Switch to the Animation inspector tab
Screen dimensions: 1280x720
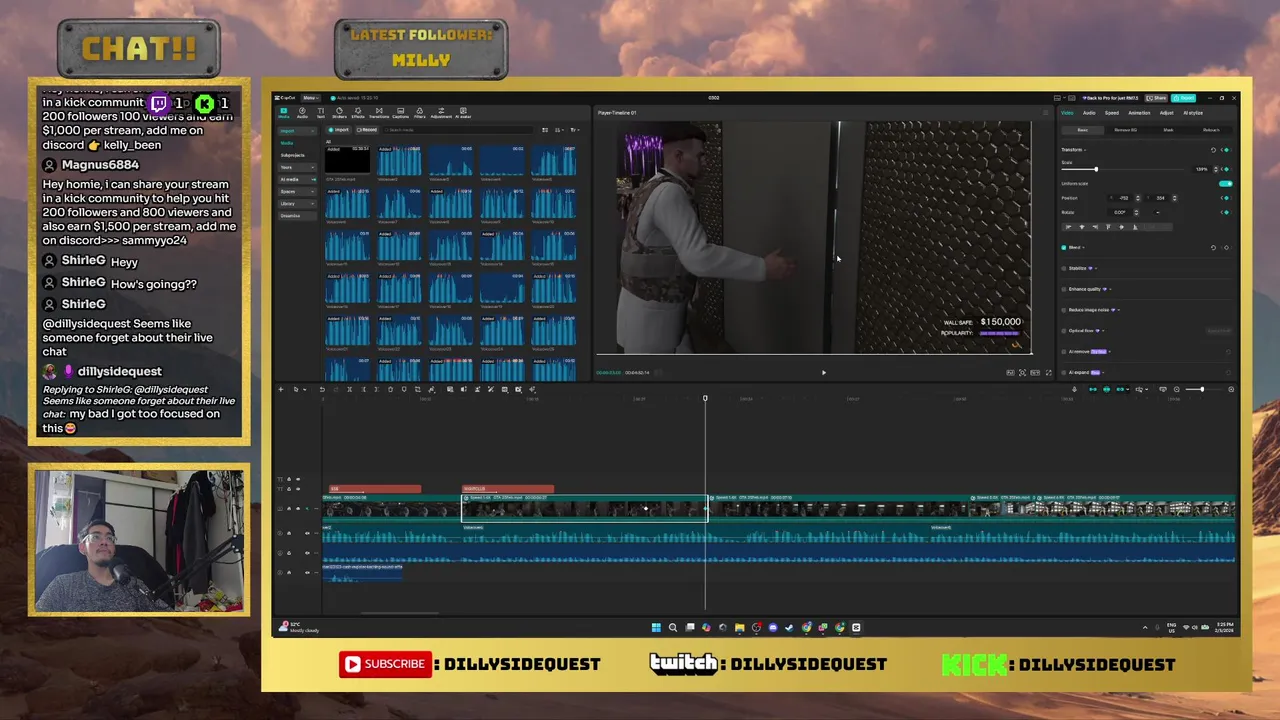1139,113
